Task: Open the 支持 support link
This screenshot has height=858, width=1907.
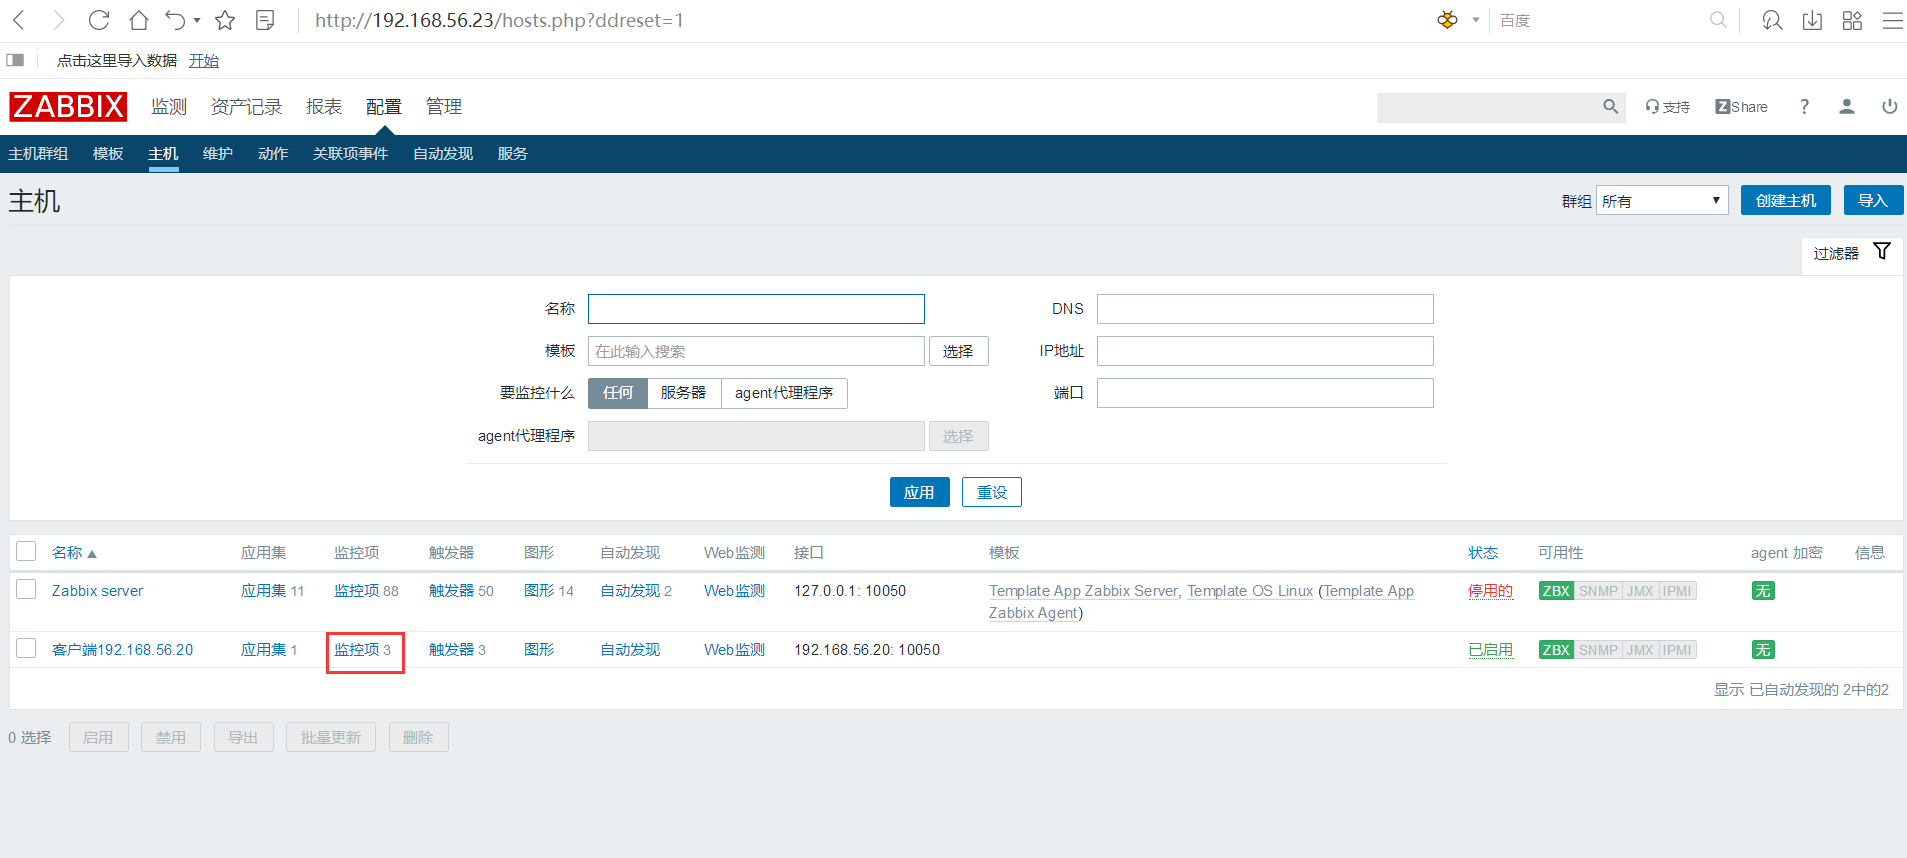Action: (1668, 107)
